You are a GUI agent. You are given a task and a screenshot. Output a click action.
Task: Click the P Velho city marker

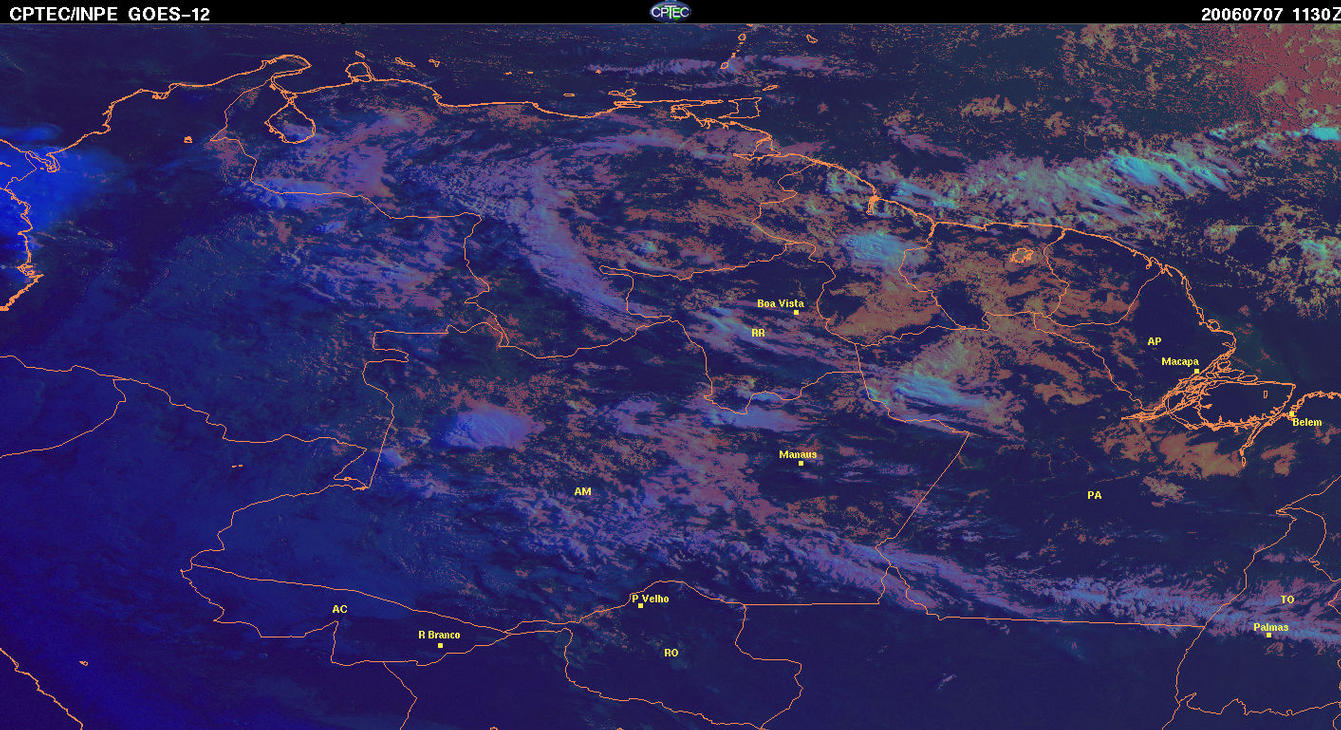point(640,606)
